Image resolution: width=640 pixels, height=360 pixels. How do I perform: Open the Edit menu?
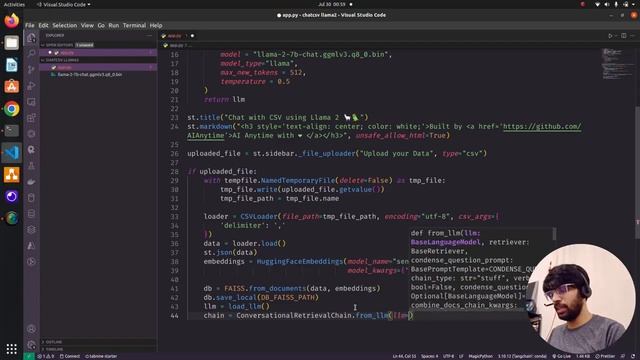[43, 25]
